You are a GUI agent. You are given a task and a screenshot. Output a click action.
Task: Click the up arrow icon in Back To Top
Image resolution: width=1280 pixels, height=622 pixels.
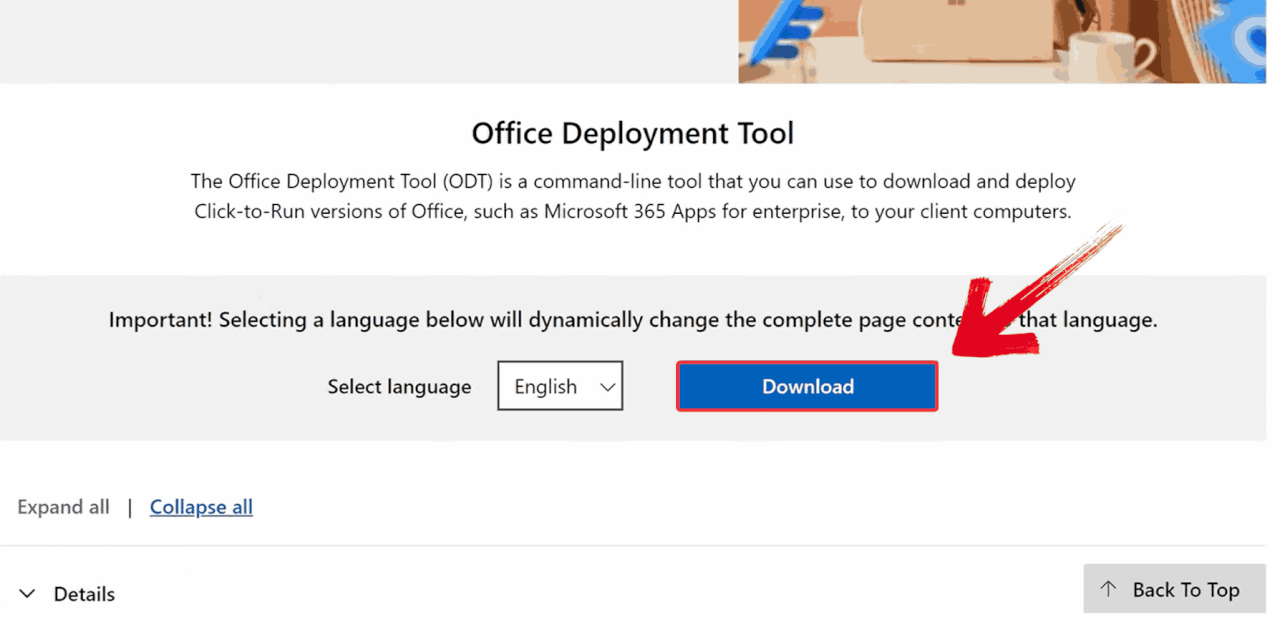(1106, 589)
